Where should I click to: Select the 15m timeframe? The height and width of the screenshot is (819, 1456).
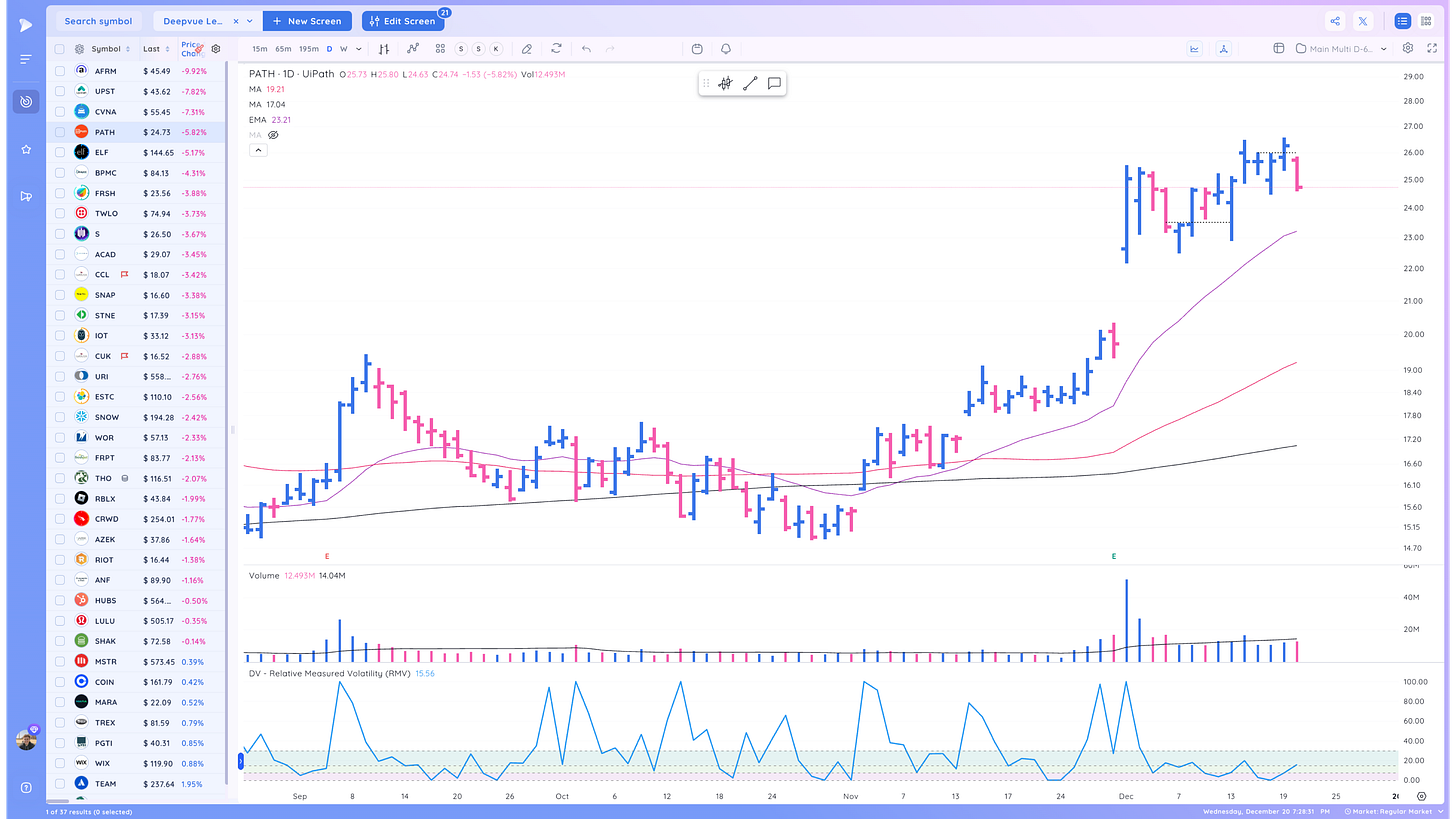coord(259,48)
